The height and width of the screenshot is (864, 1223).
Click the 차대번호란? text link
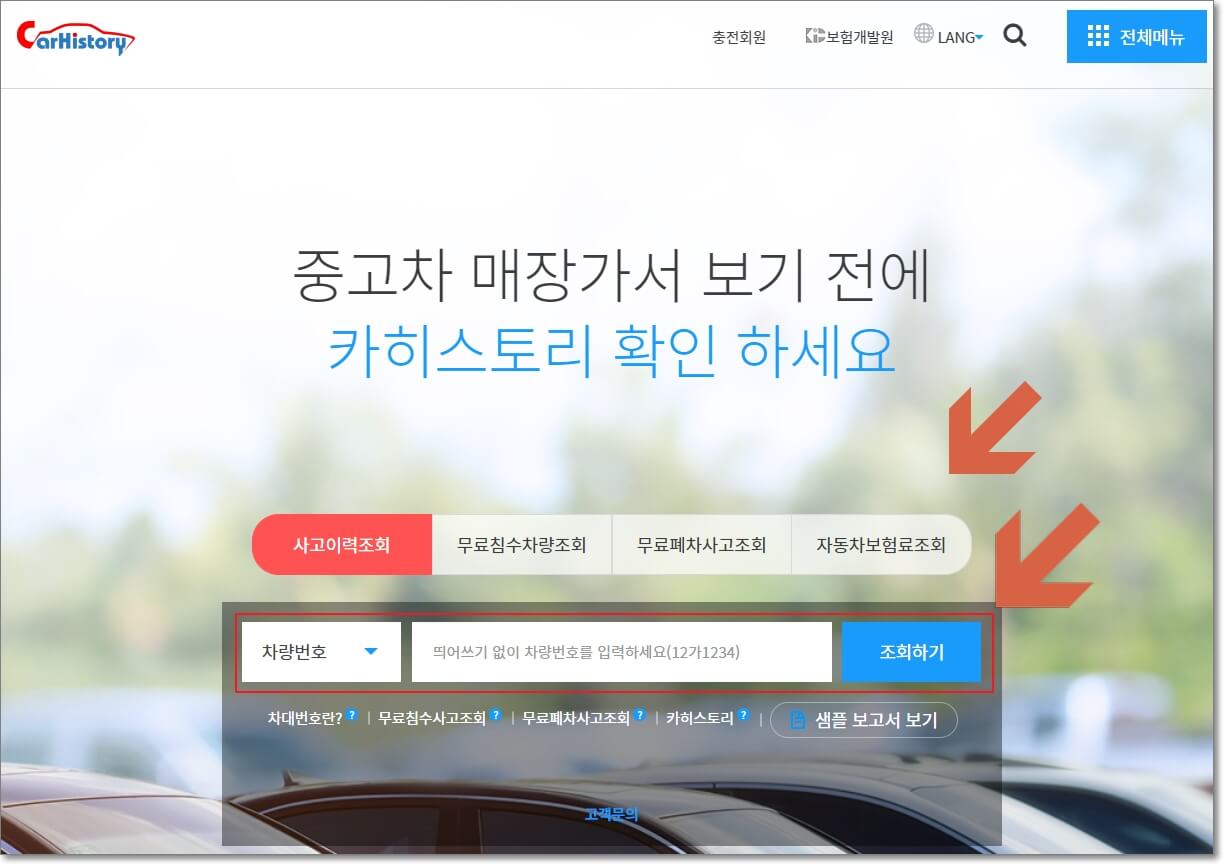(305, 718)
